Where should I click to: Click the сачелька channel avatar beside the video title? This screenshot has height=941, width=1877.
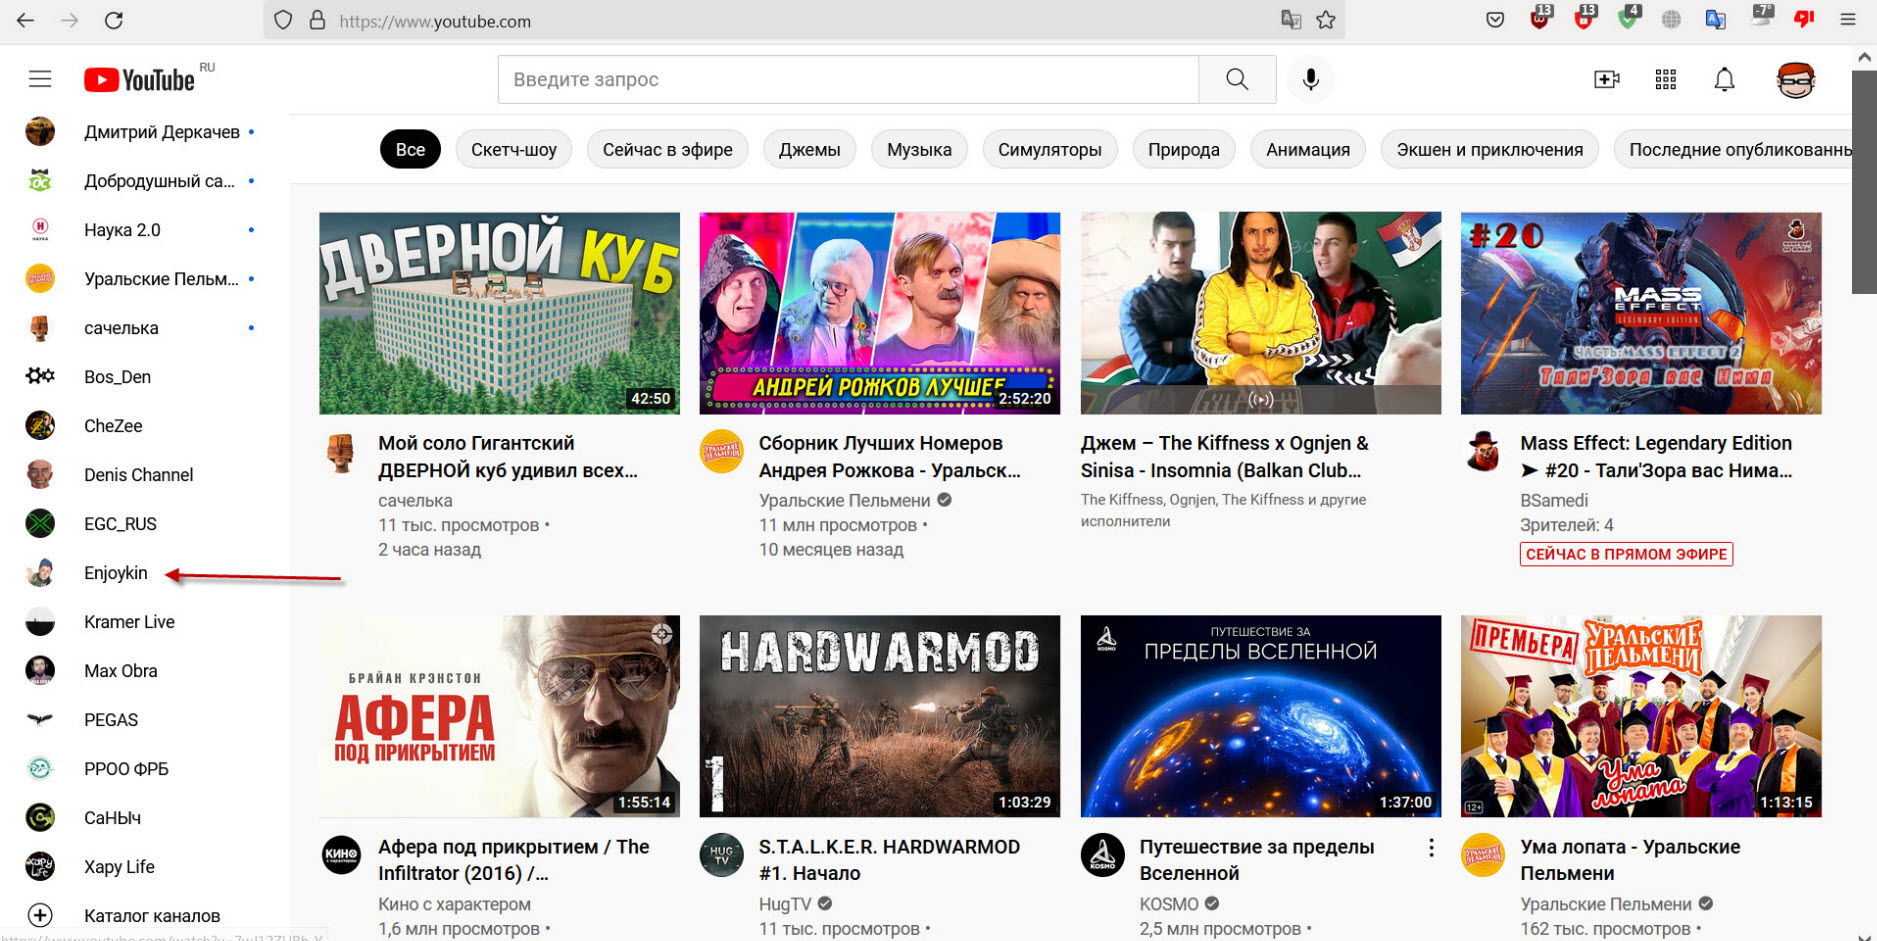(x=341, y=453)
